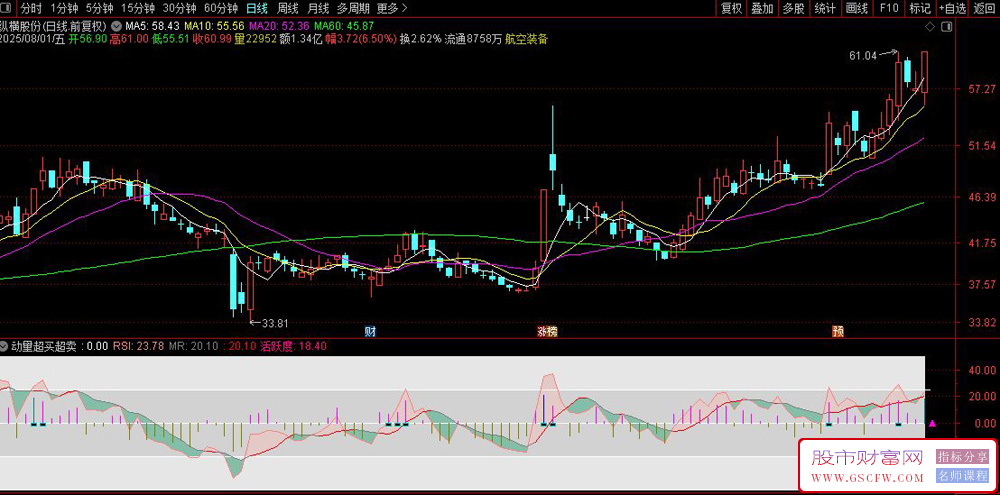
Task: Switch to 周线 weekly chart
Action: click(x=288, y=8)
